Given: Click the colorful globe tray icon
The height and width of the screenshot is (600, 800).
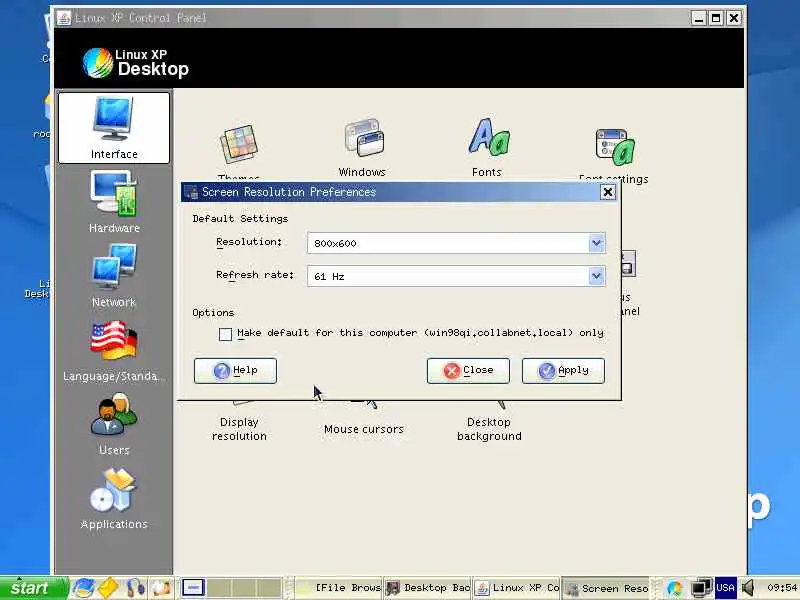Looking at the screenshot, I should pos(674,589).
